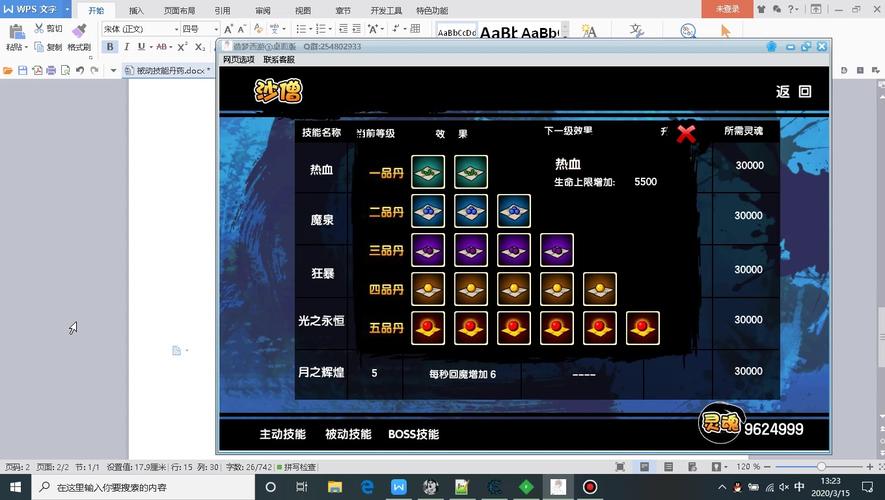Click the translate/text tools icon in ribbon
This screenshot has height=500, width=885.
click(x=637, y=31)
